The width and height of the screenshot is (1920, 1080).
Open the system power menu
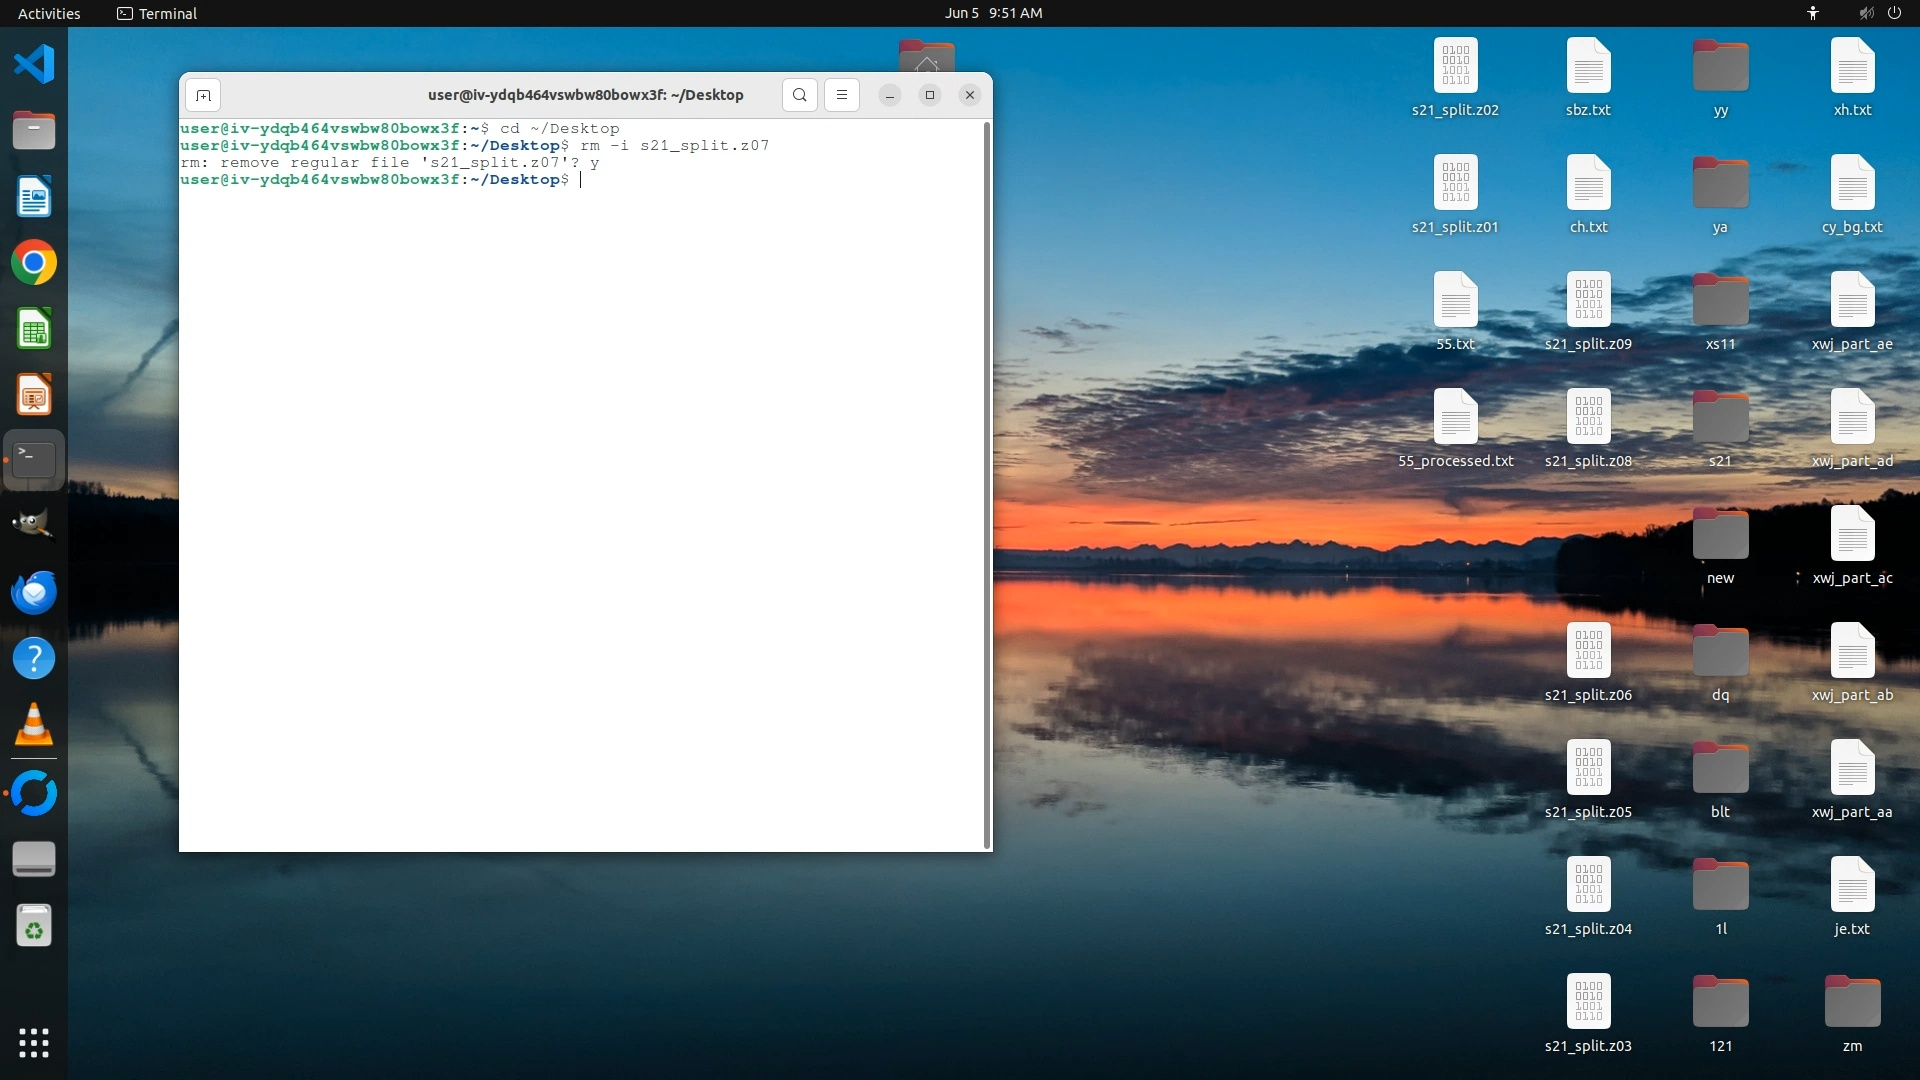coord(1894,13)
